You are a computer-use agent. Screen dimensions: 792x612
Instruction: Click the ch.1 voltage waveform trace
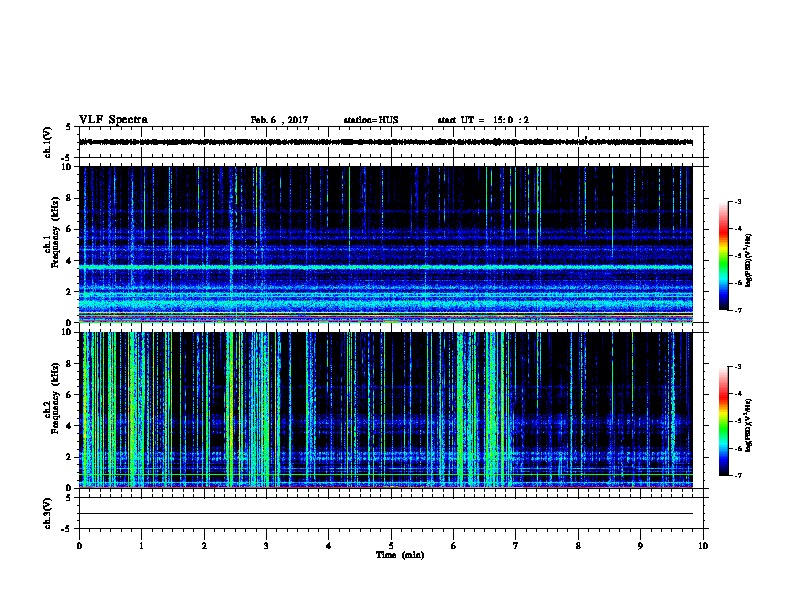point(386,142)
